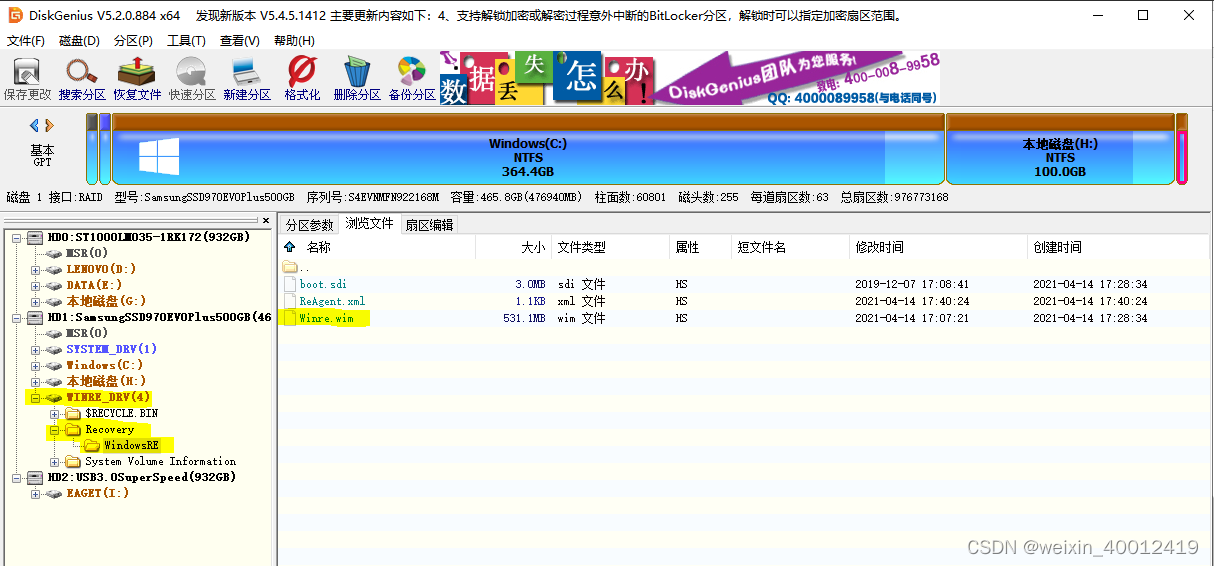
Task: Select the LENOVO(D:) partition label
Action: point(101,269)
